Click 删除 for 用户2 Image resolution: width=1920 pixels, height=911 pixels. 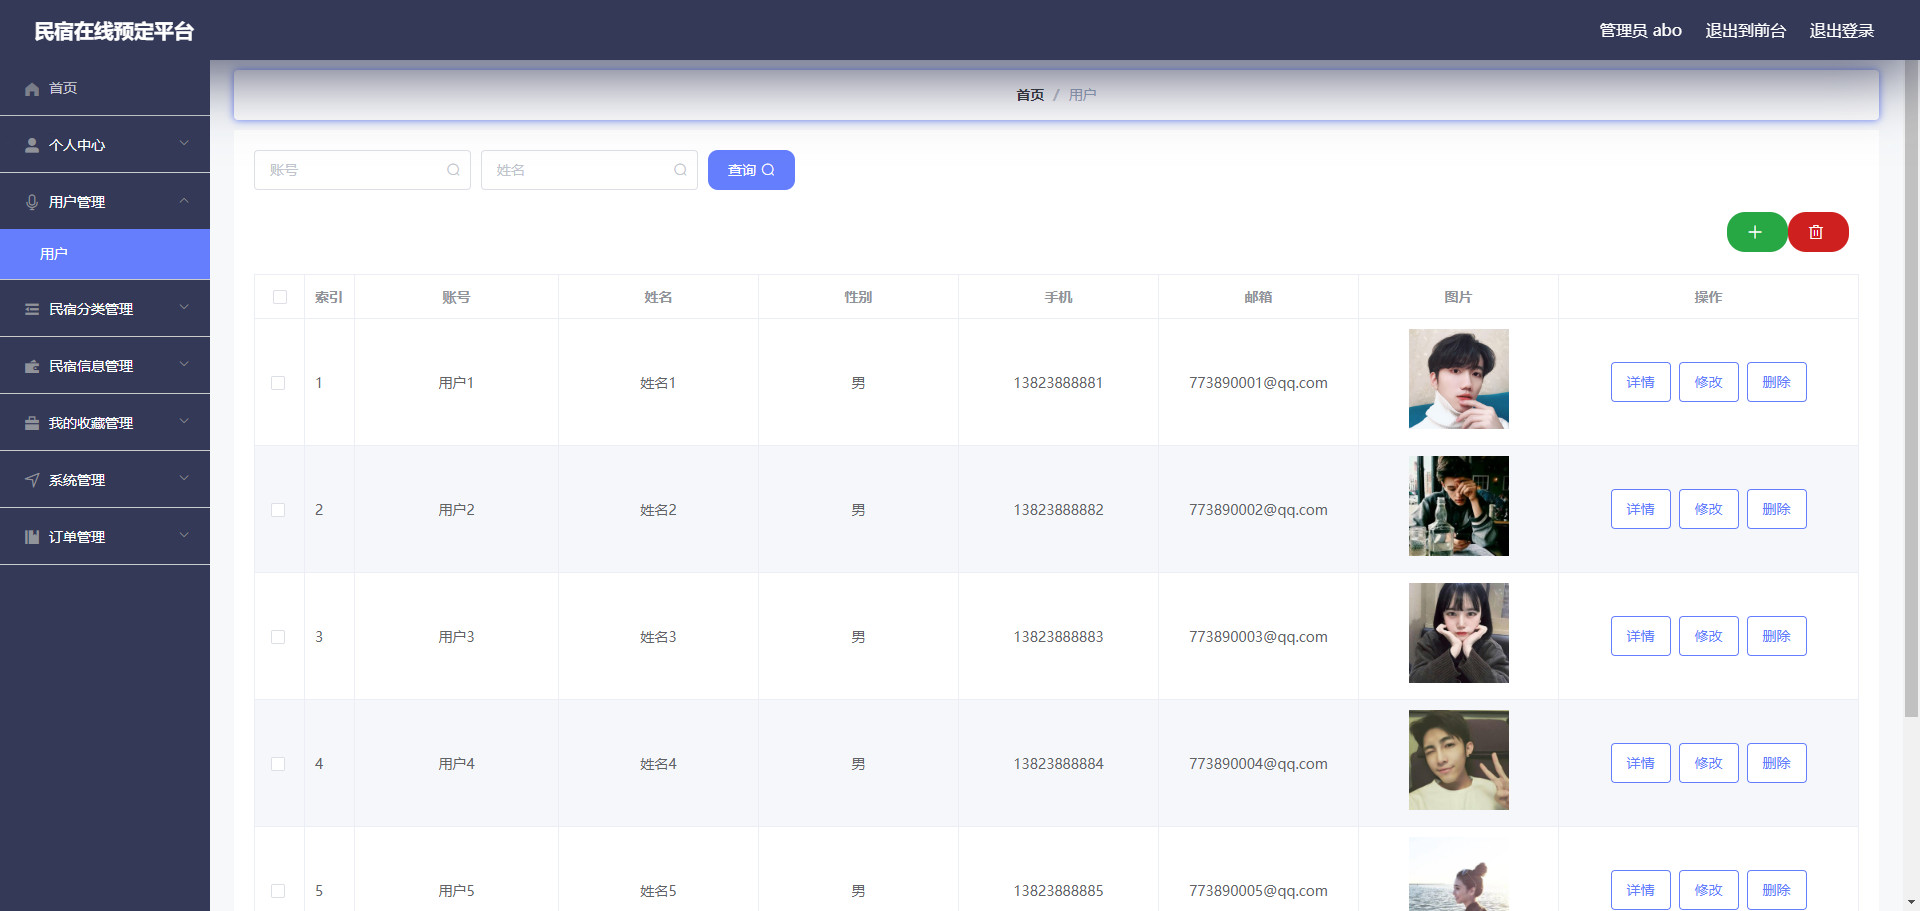point(1777,509)
